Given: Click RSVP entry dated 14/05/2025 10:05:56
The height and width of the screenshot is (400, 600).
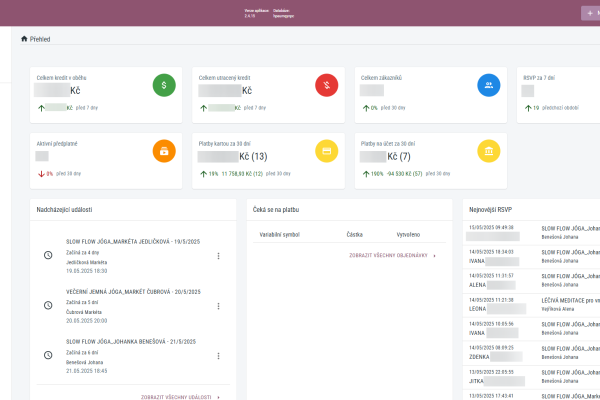Looking at the screenshot, I should click(x=531, y=329).
